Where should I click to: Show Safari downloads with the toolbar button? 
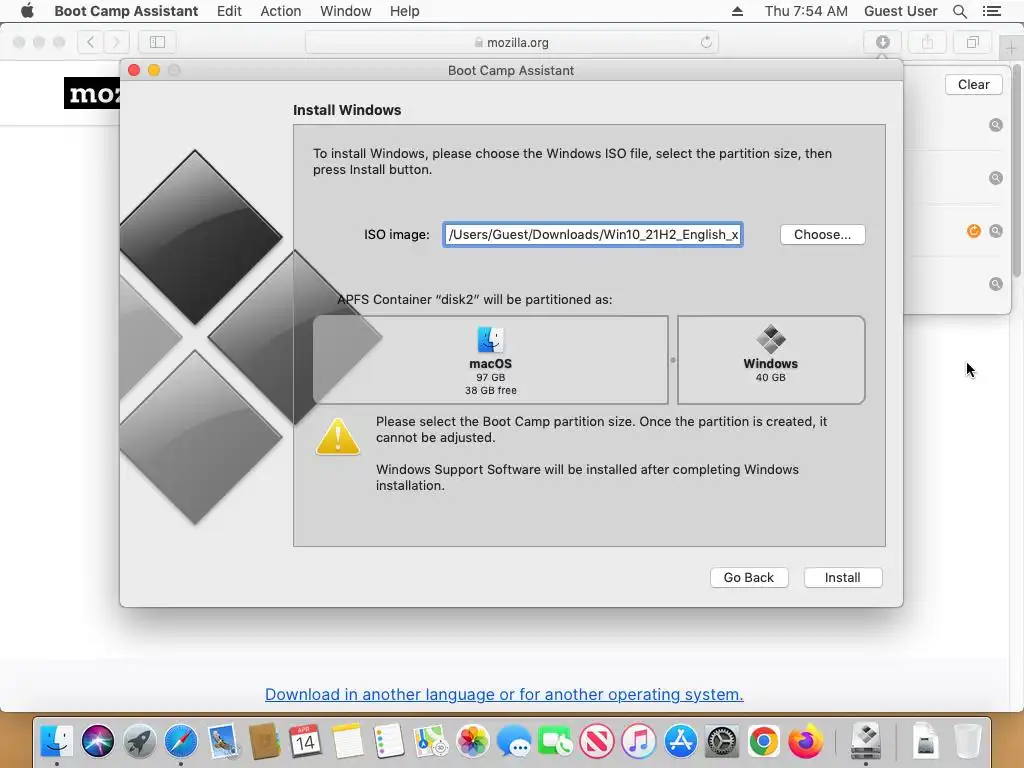coord(882,42)
